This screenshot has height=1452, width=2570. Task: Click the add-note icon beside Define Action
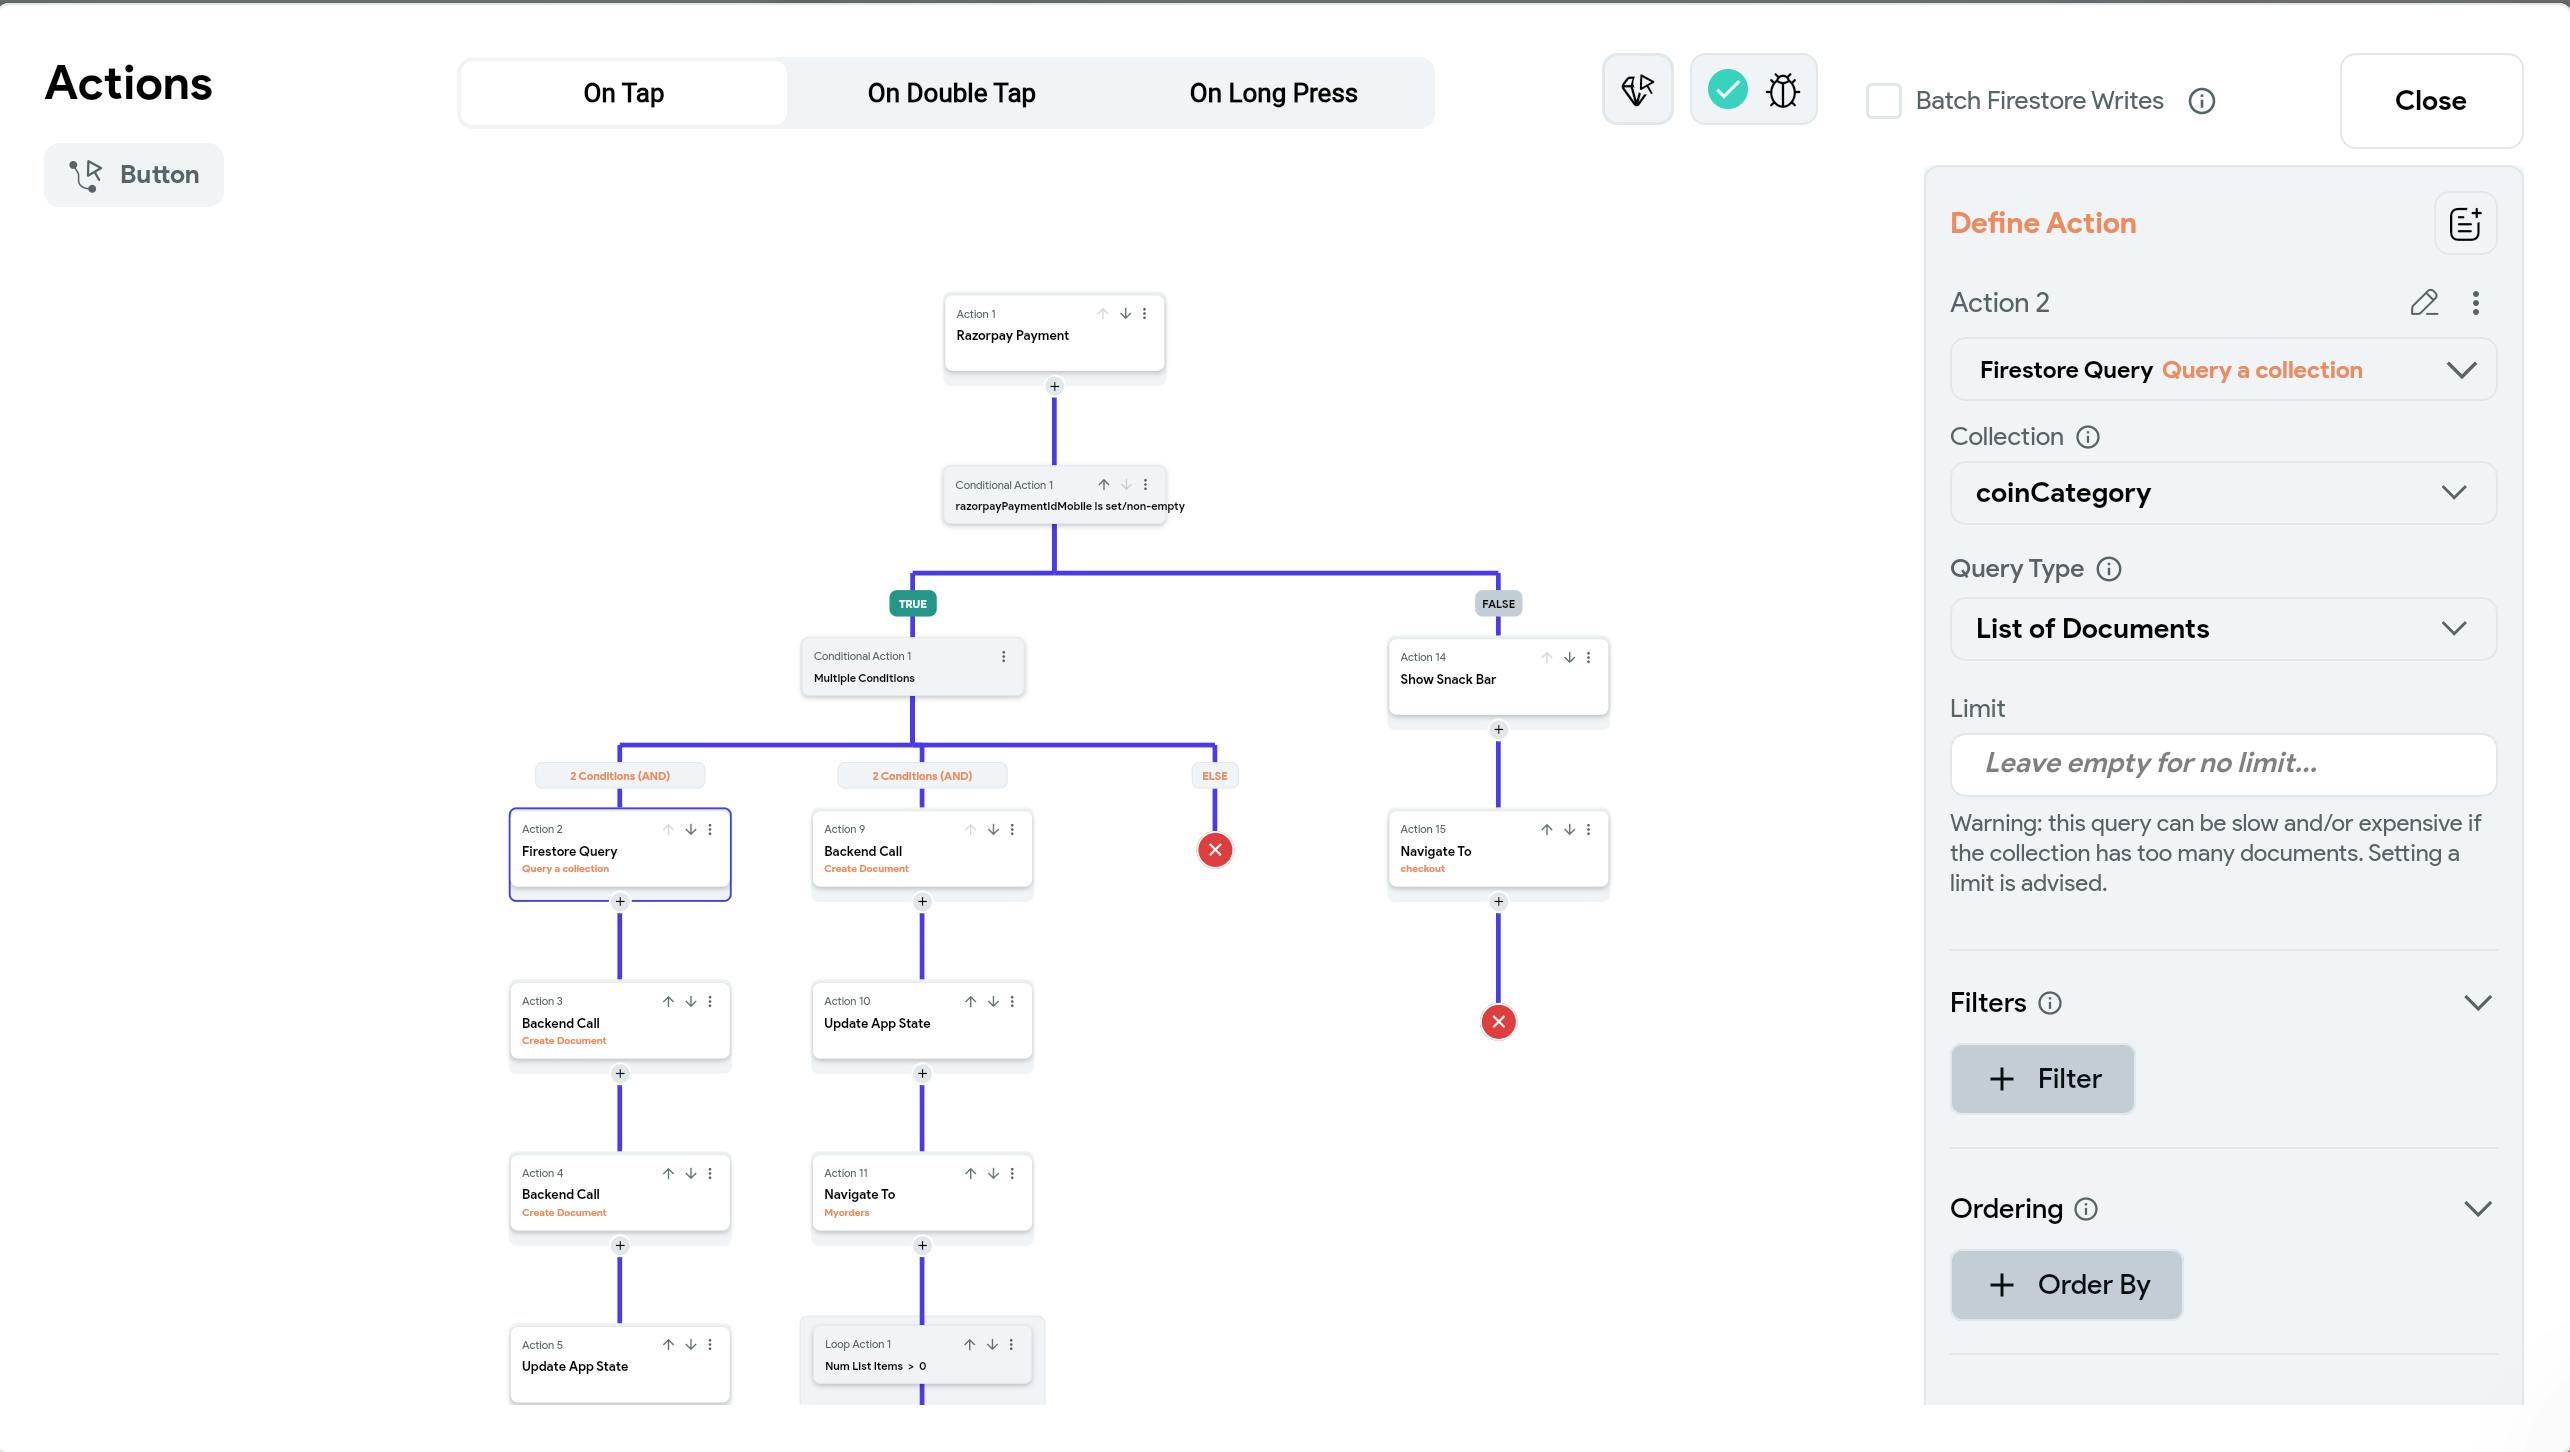click(2464, 223)
